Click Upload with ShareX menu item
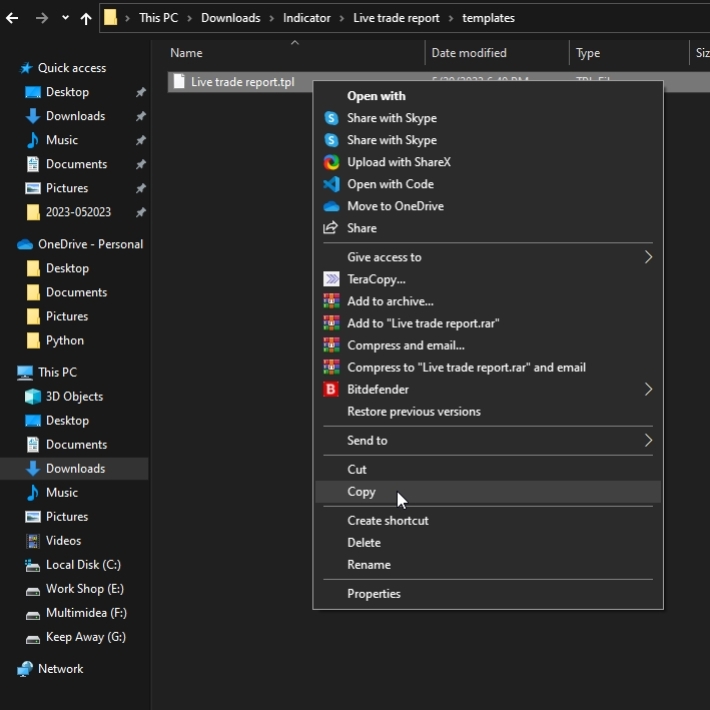710x710 pixels. 488,162
